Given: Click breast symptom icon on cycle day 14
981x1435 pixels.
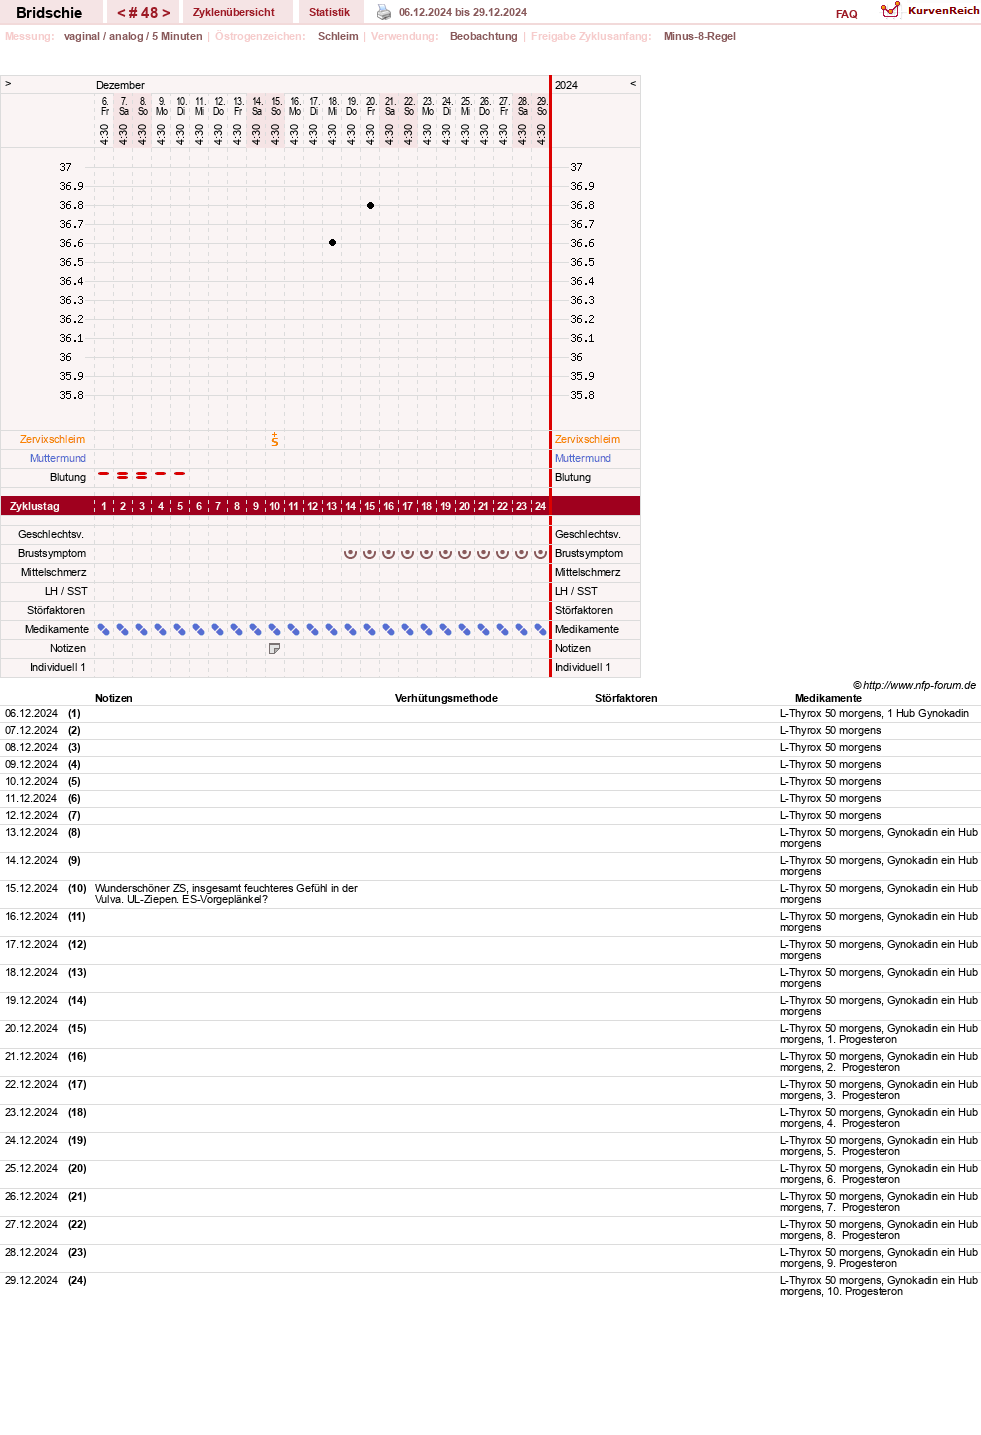Looking at the screenshot, I should point(351,553).
